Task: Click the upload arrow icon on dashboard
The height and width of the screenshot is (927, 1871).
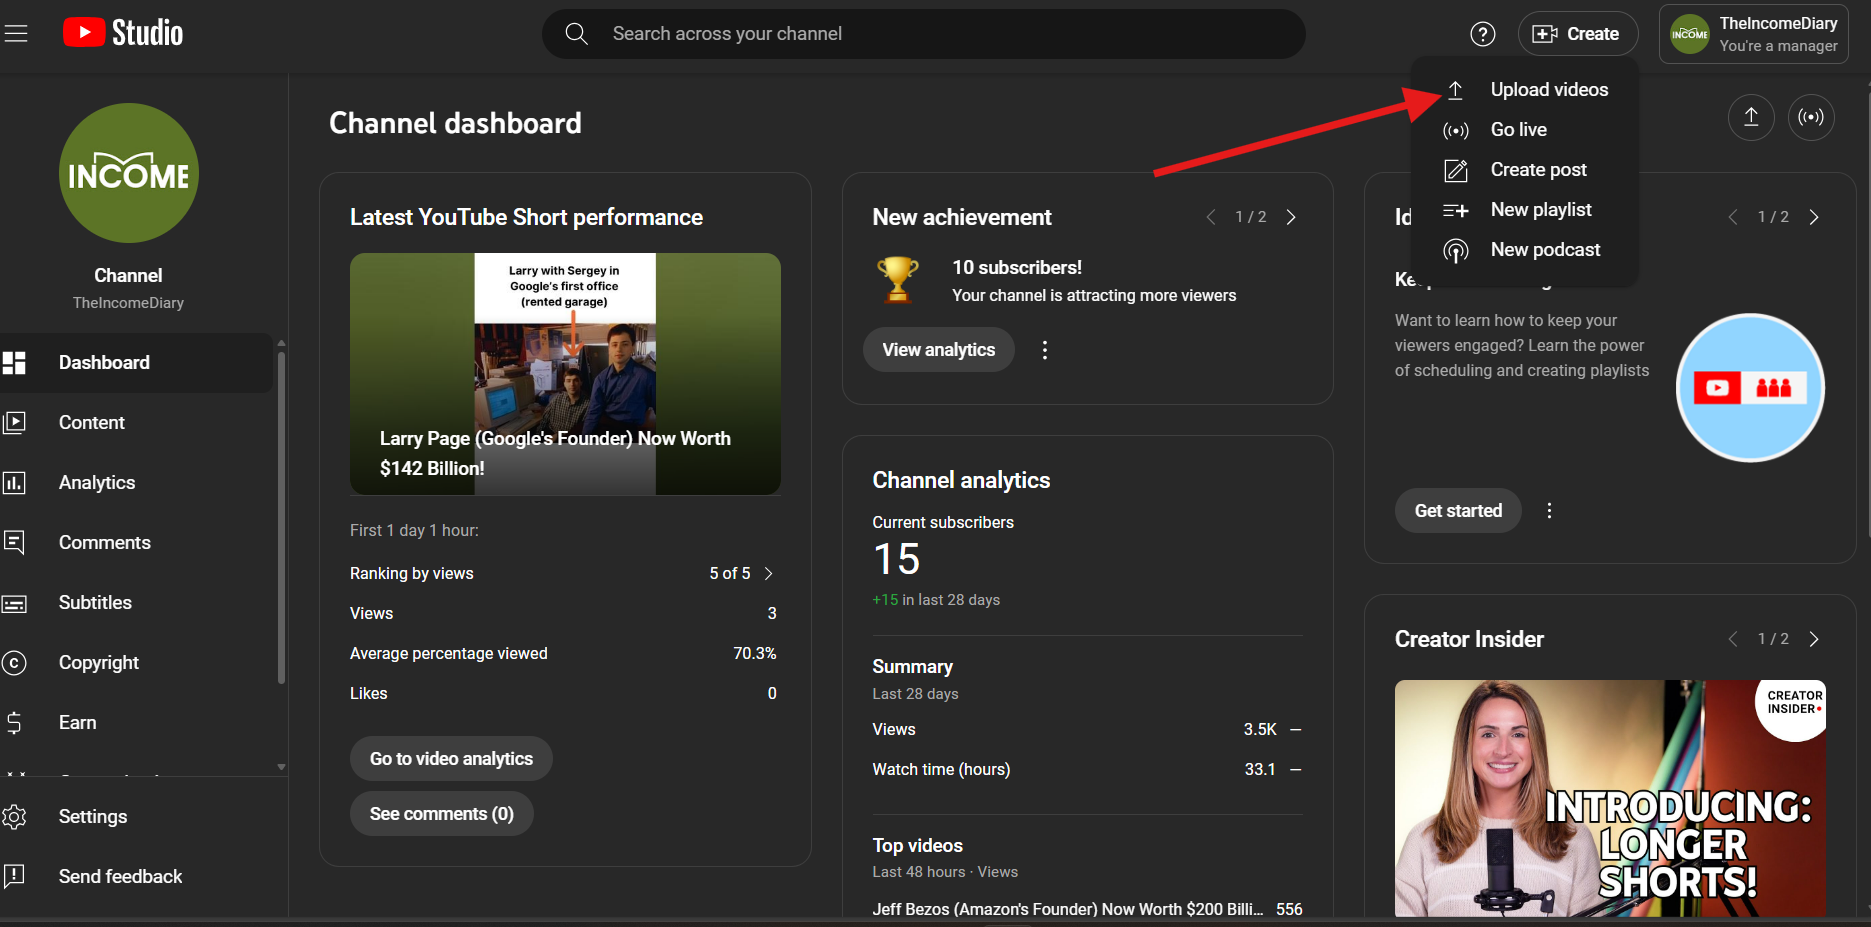Action: [1751, 117]
